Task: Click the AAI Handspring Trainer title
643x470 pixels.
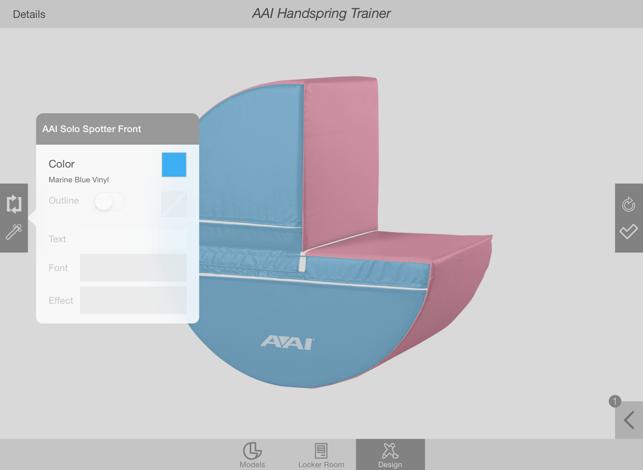Action: point(321,14)
